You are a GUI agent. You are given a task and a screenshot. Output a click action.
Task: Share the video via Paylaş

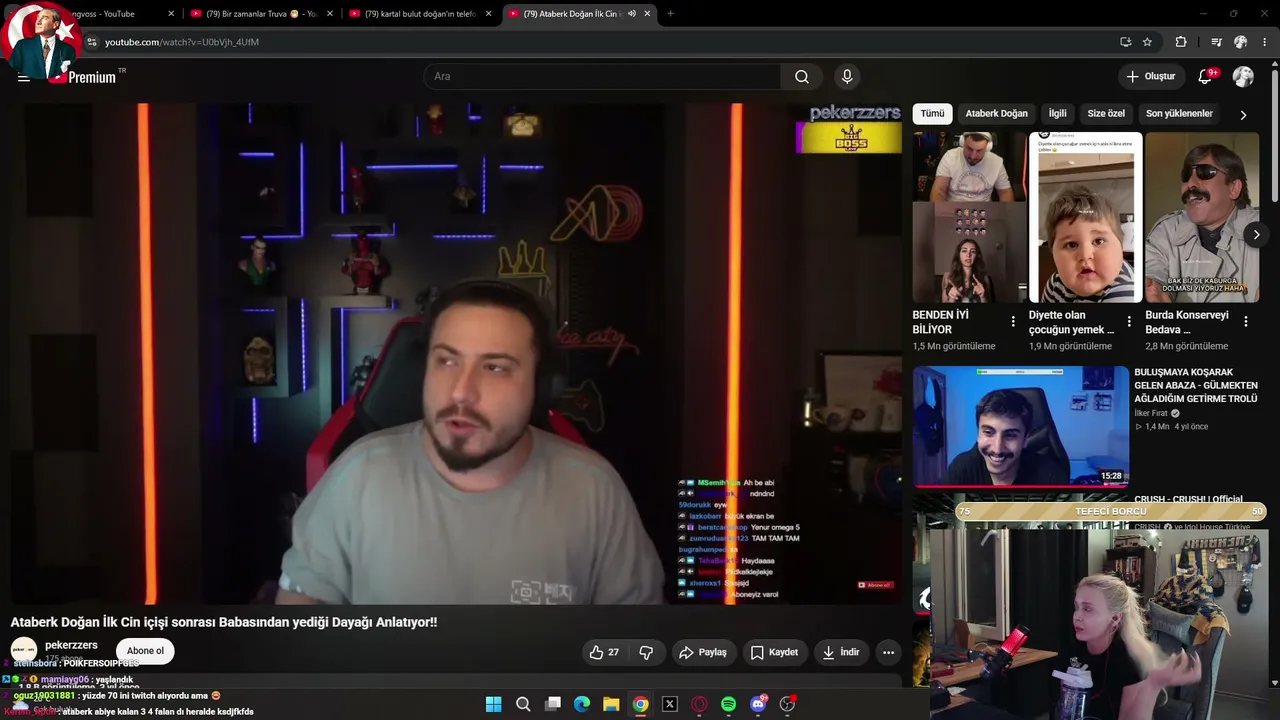(x=702, y=652)
